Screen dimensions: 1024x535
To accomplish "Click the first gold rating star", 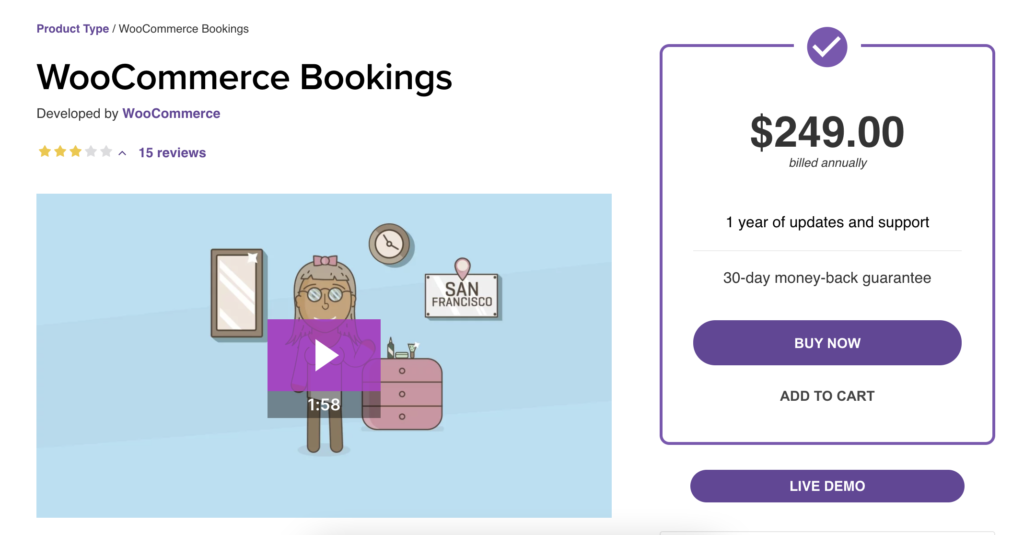I will (x=44, y=152).
